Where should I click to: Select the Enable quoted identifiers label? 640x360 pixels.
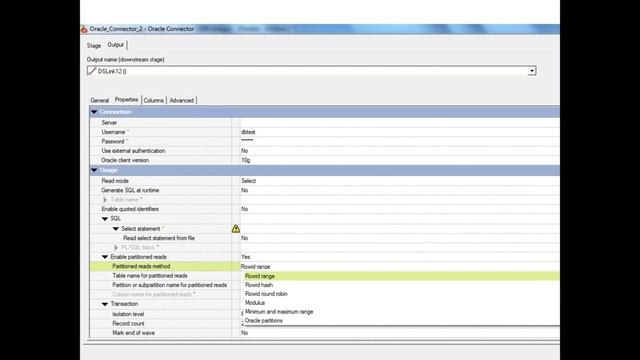tap(130, 209)
